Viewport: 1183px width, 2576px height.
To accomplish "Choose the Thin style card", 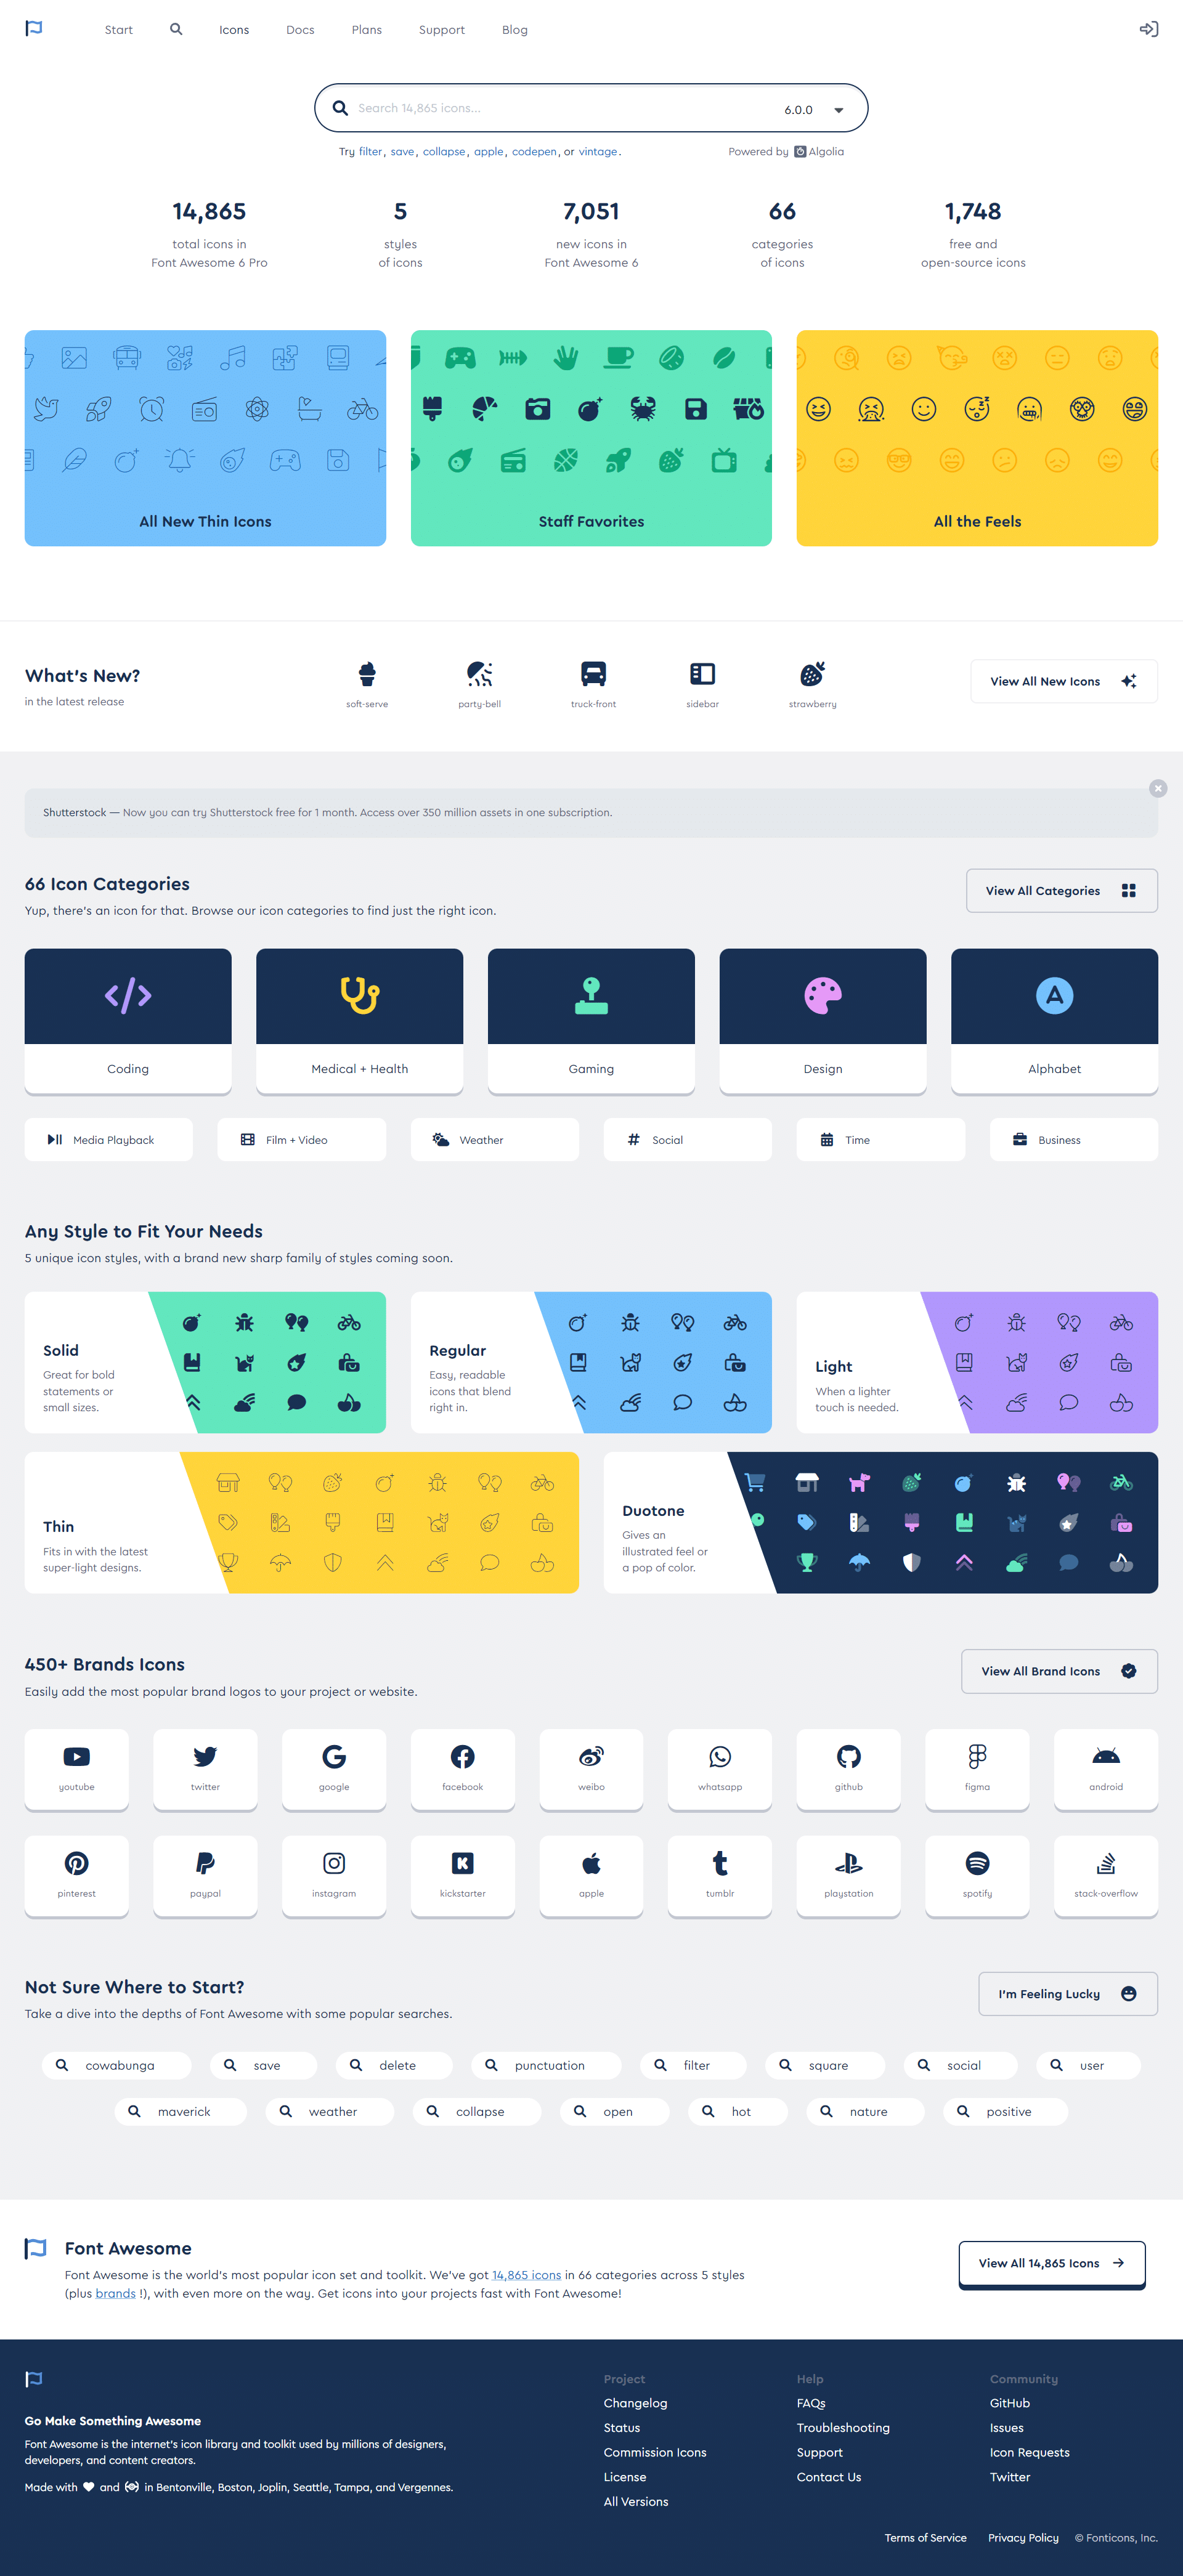I will [302, 1523].
